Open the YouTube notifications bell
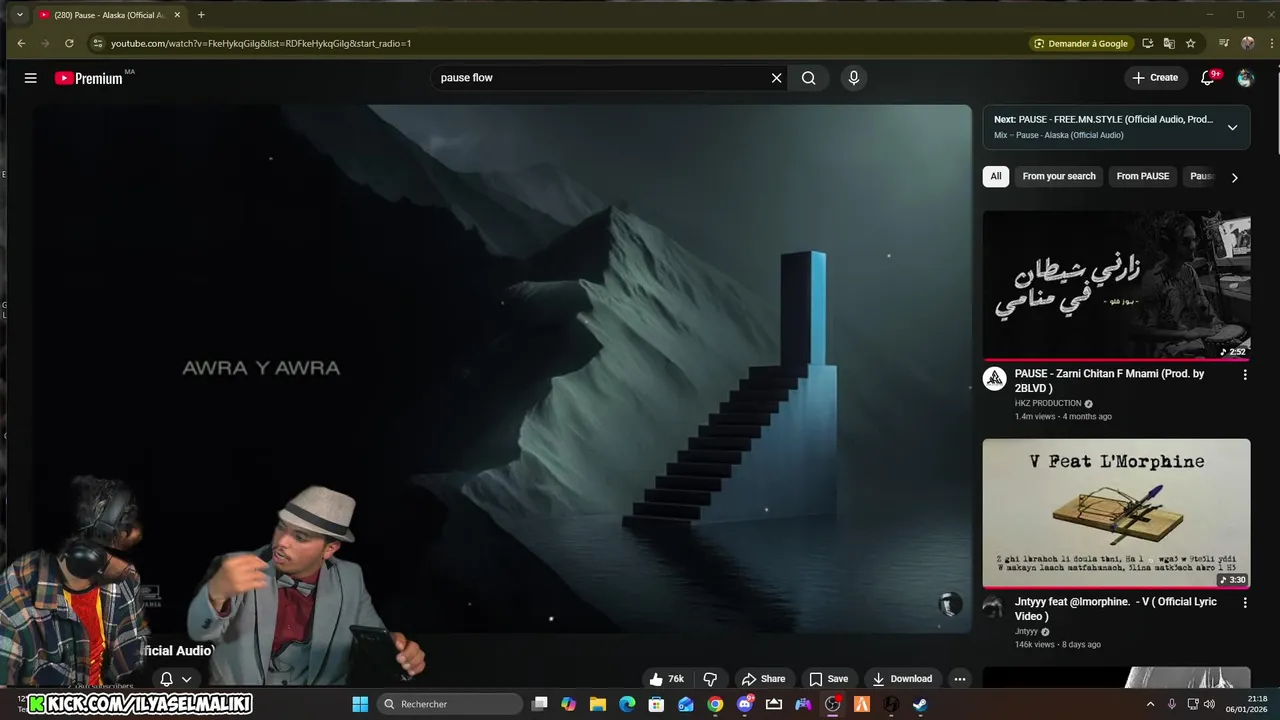 [1208, 78]
